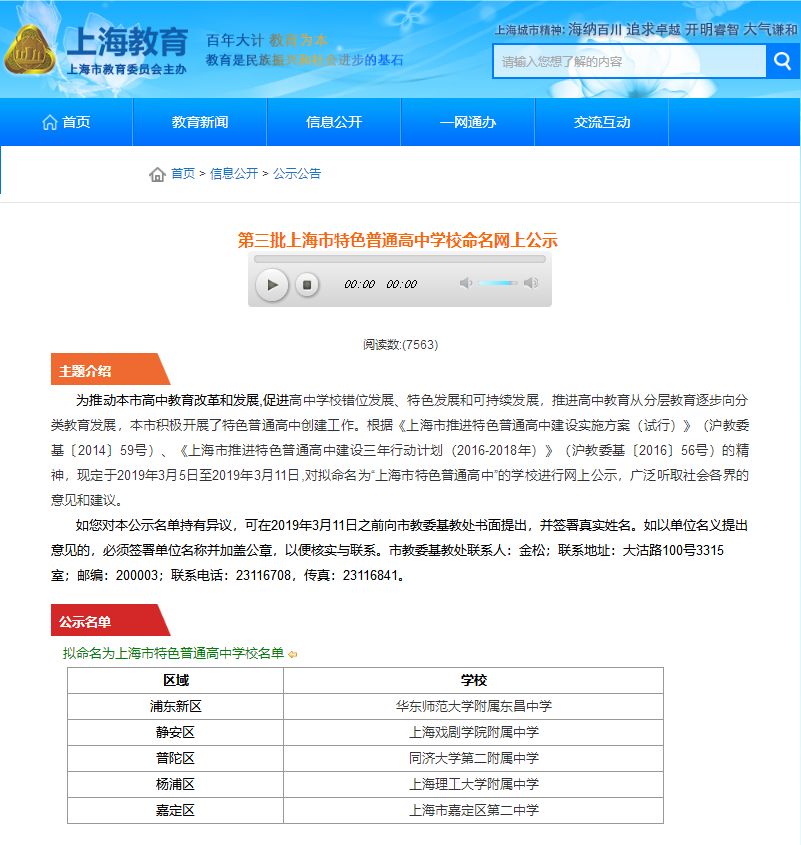Open the 教育新闻 navigation menu

(199, 121)
